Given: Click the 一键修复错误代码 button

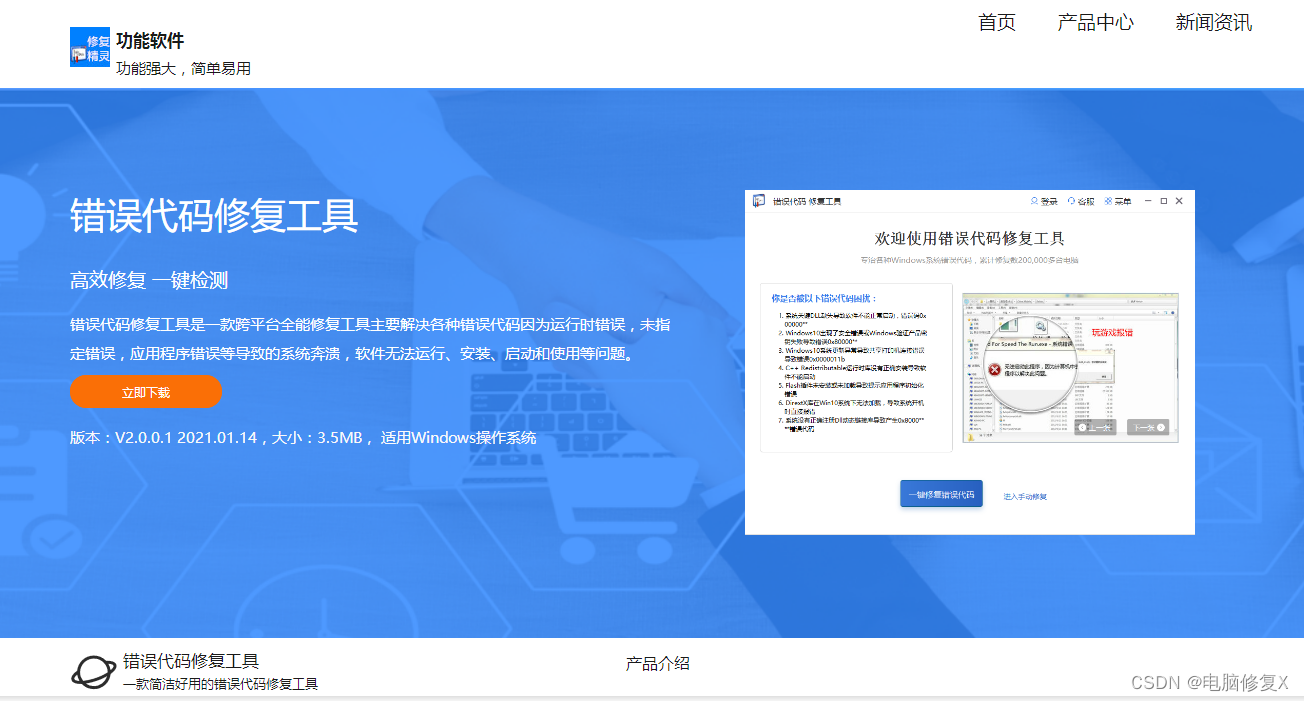Looking at the screenshot, I should pos(941,494).
